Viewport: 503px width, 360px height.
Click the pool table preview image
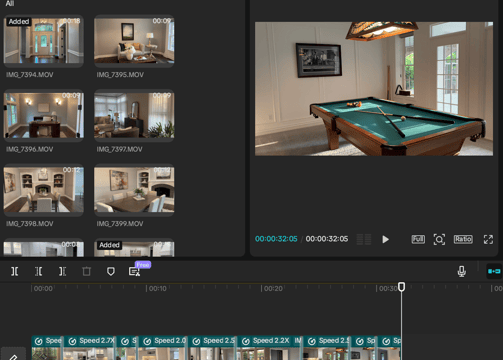374,89
